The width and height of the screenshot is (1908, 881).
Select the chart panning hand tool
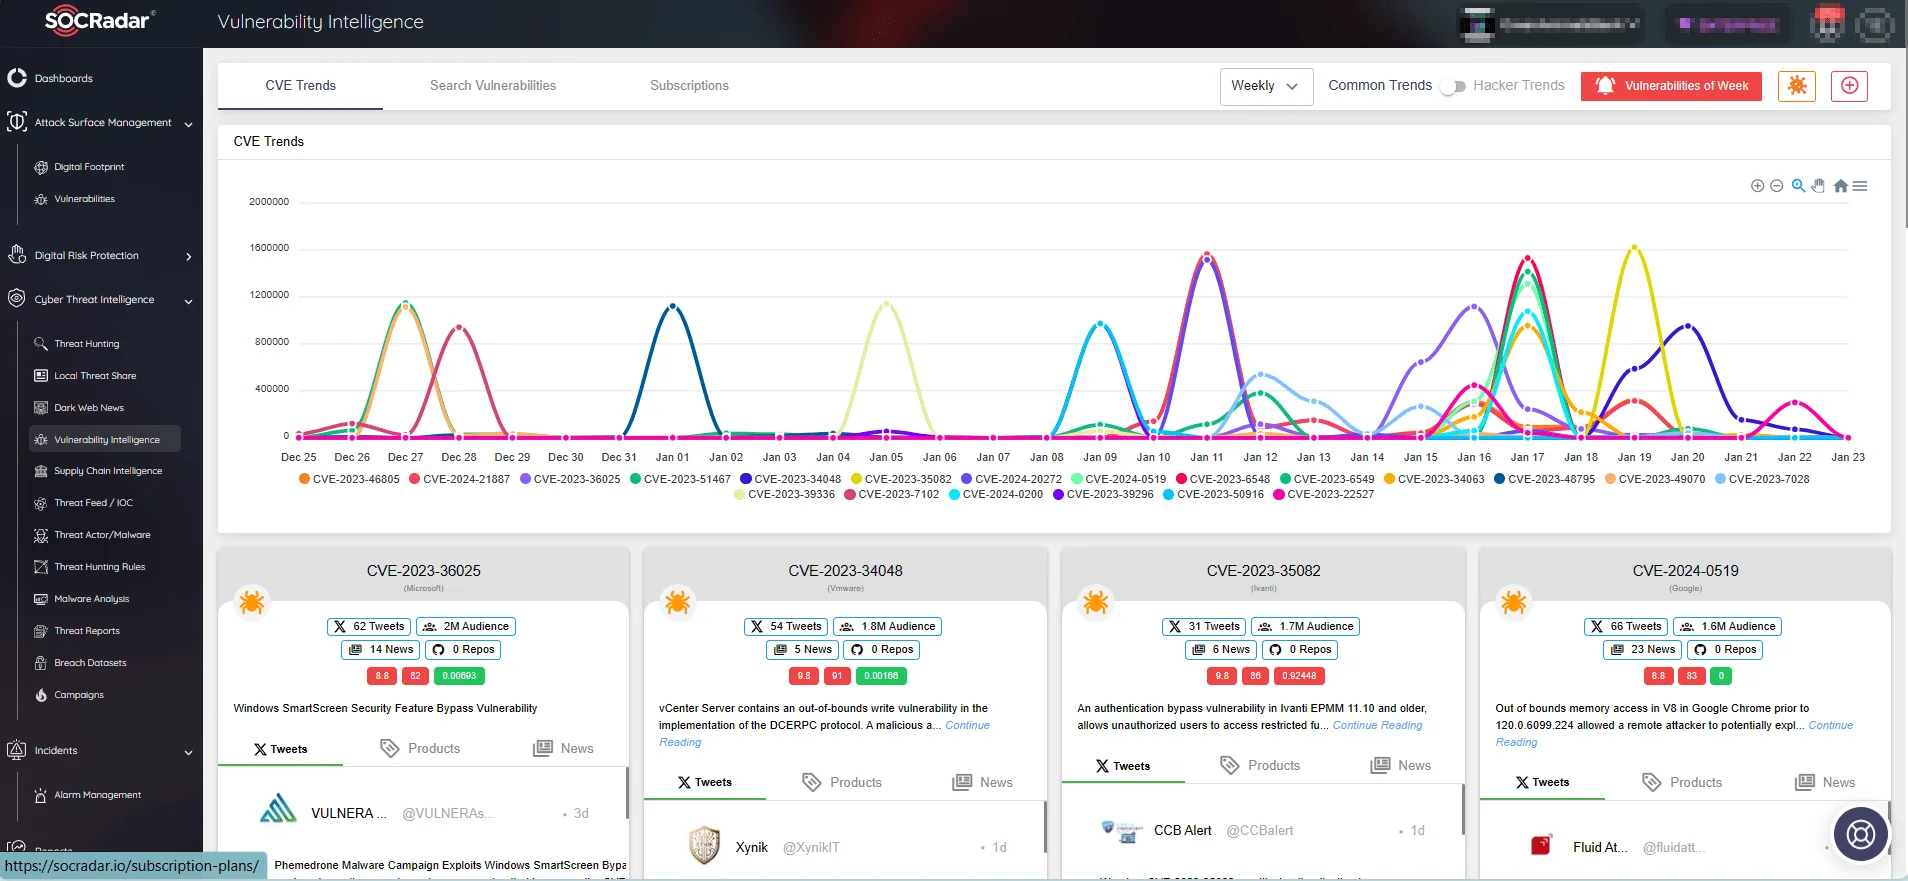[1818, 186]
